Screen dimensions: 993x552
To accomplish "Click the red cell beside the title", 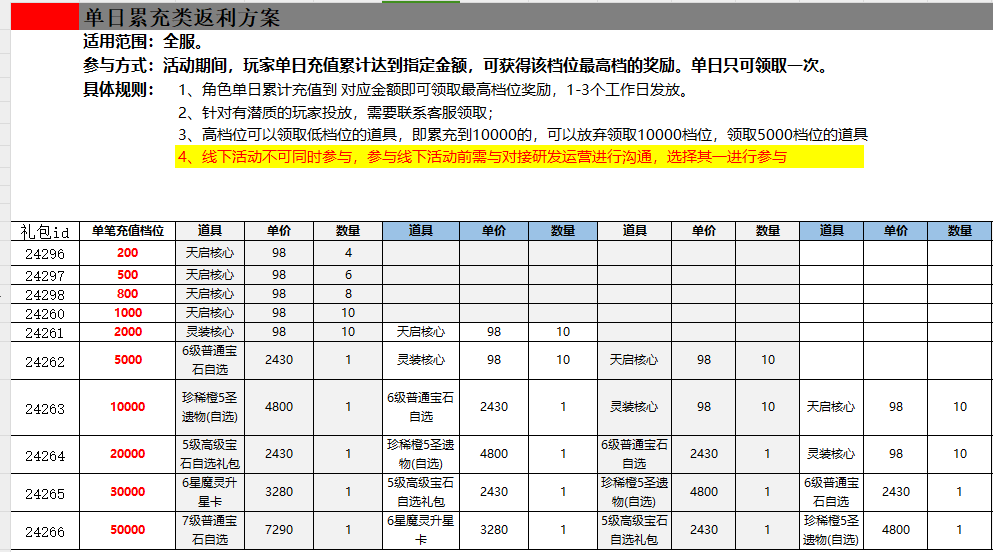I will point(45,17).
